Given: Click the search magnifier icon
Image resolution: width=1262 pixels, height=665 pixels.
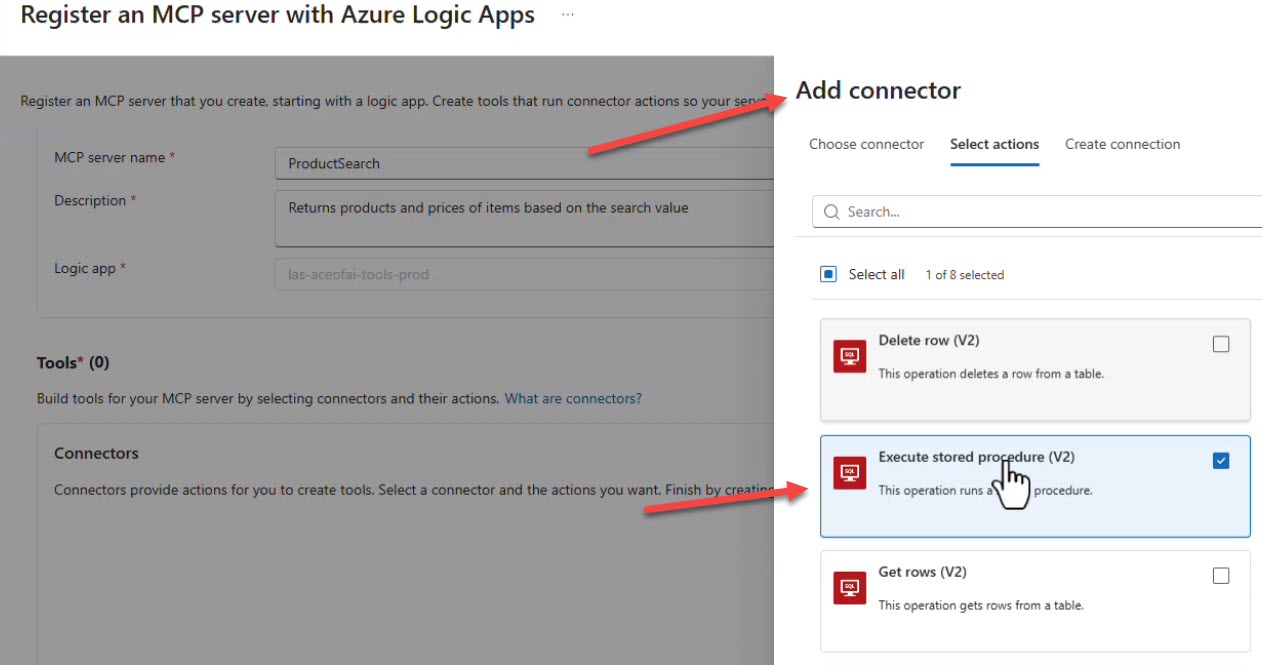Looking at the screenshot, I should pyautogui.click(x=832, y=212).
